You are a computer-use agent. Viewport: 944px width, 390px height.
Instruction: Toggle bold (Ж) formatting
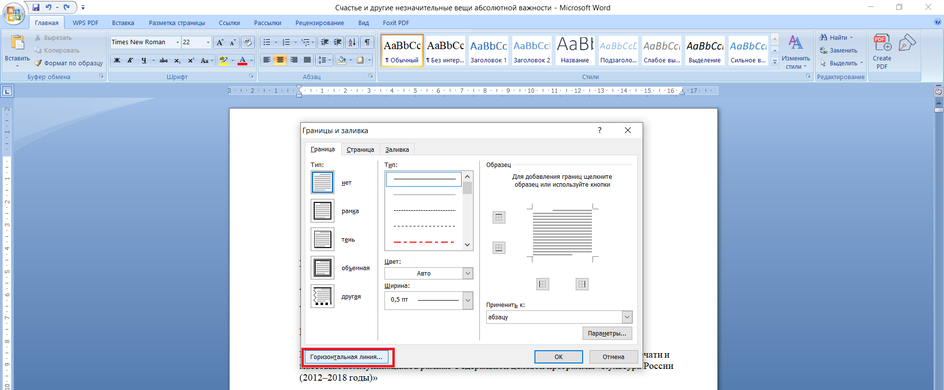coord(117,60)
